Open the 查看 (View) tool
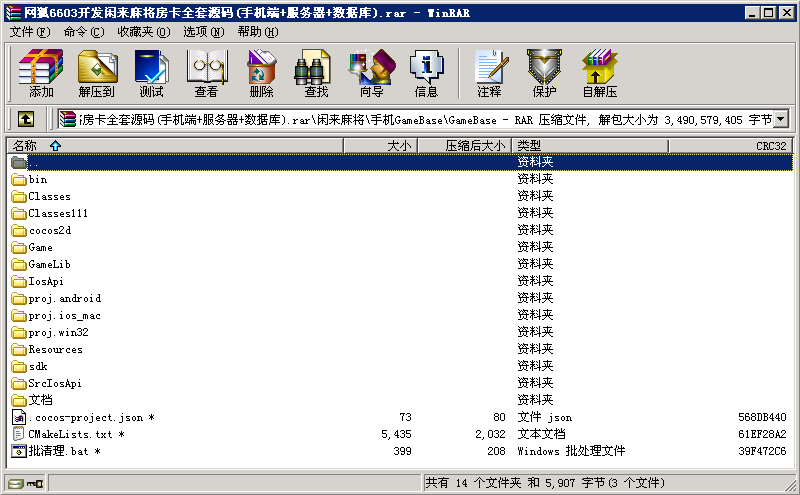The height and width of the screenshot is (495, 800). [x=207, y=73]
